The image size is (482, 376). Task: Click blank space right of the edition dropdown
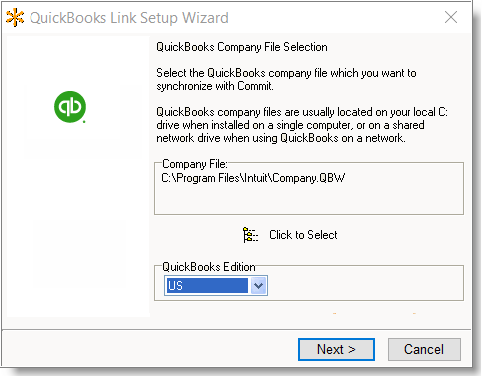[x=365, y=286]
